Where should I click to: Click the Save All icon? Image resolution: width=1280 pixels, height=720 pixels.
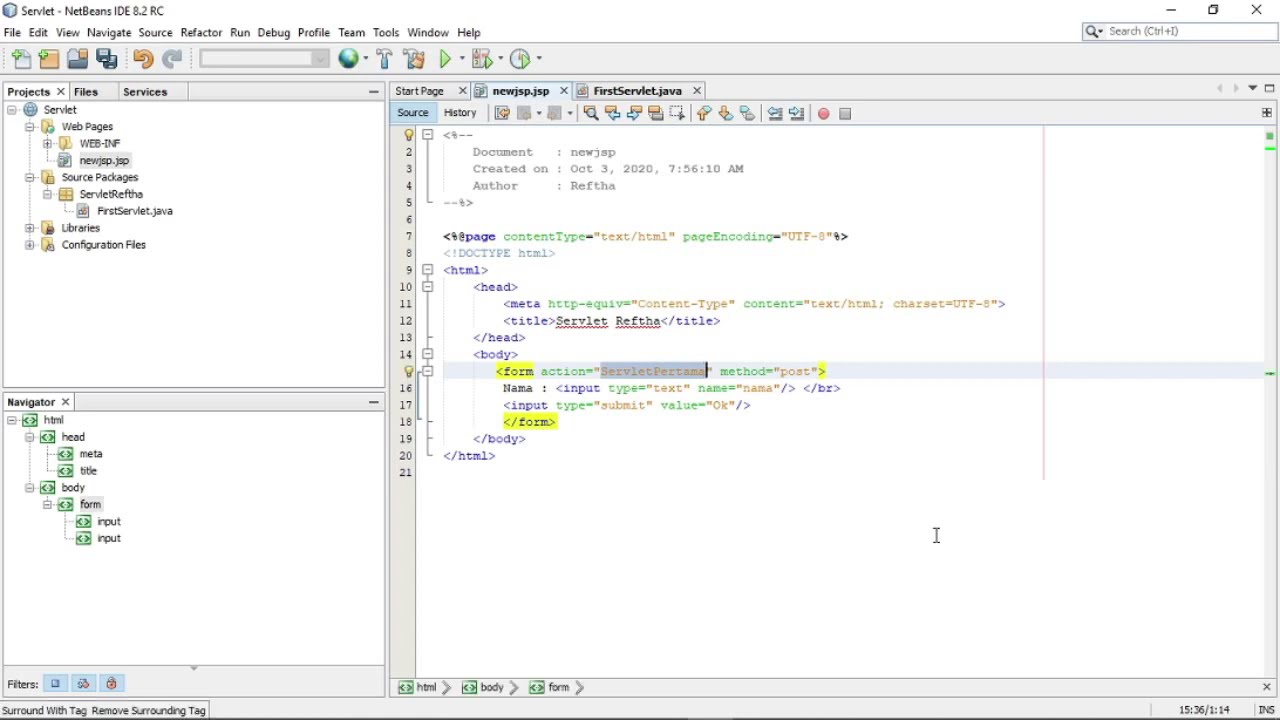click(107, 59)
